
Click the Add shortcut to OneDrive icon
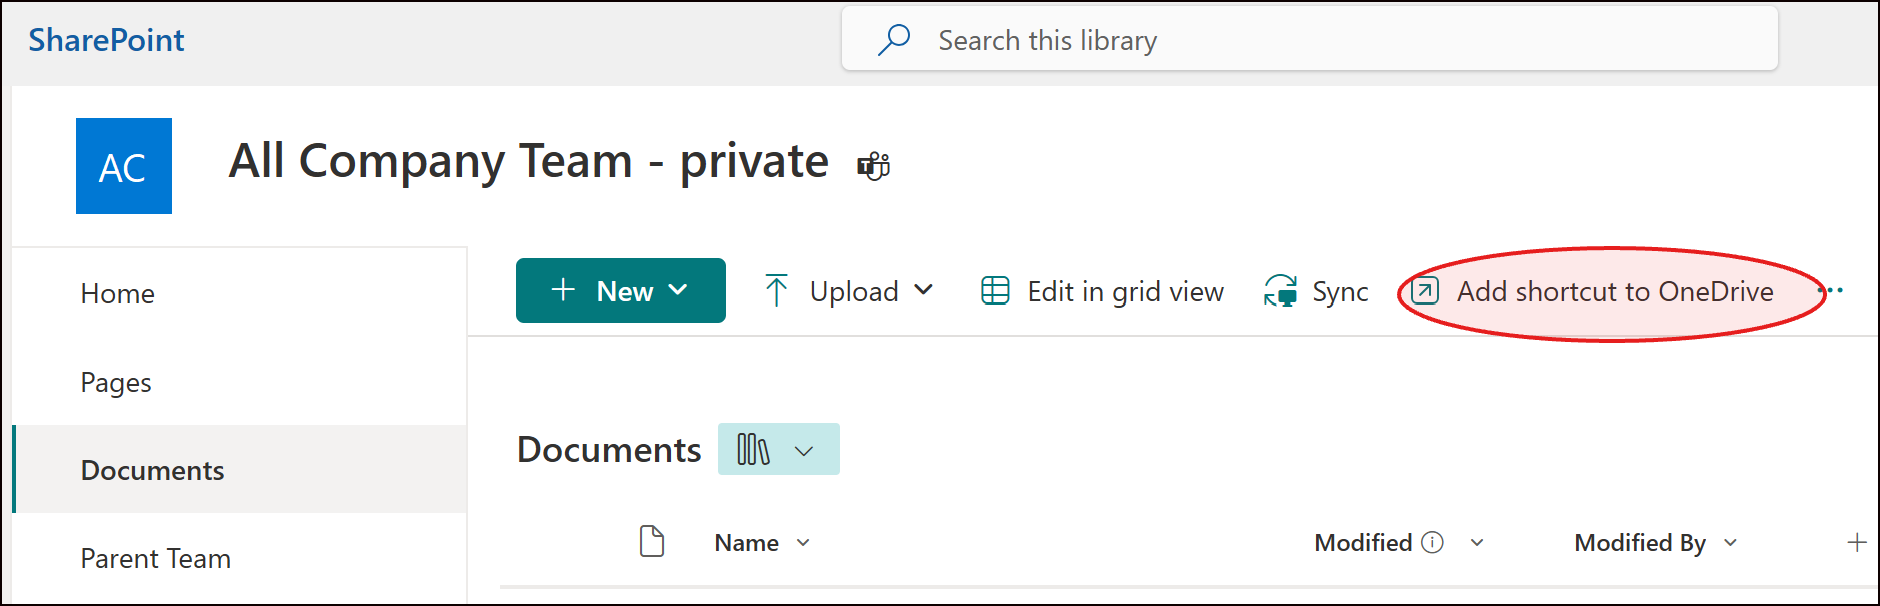[1425, 291]
